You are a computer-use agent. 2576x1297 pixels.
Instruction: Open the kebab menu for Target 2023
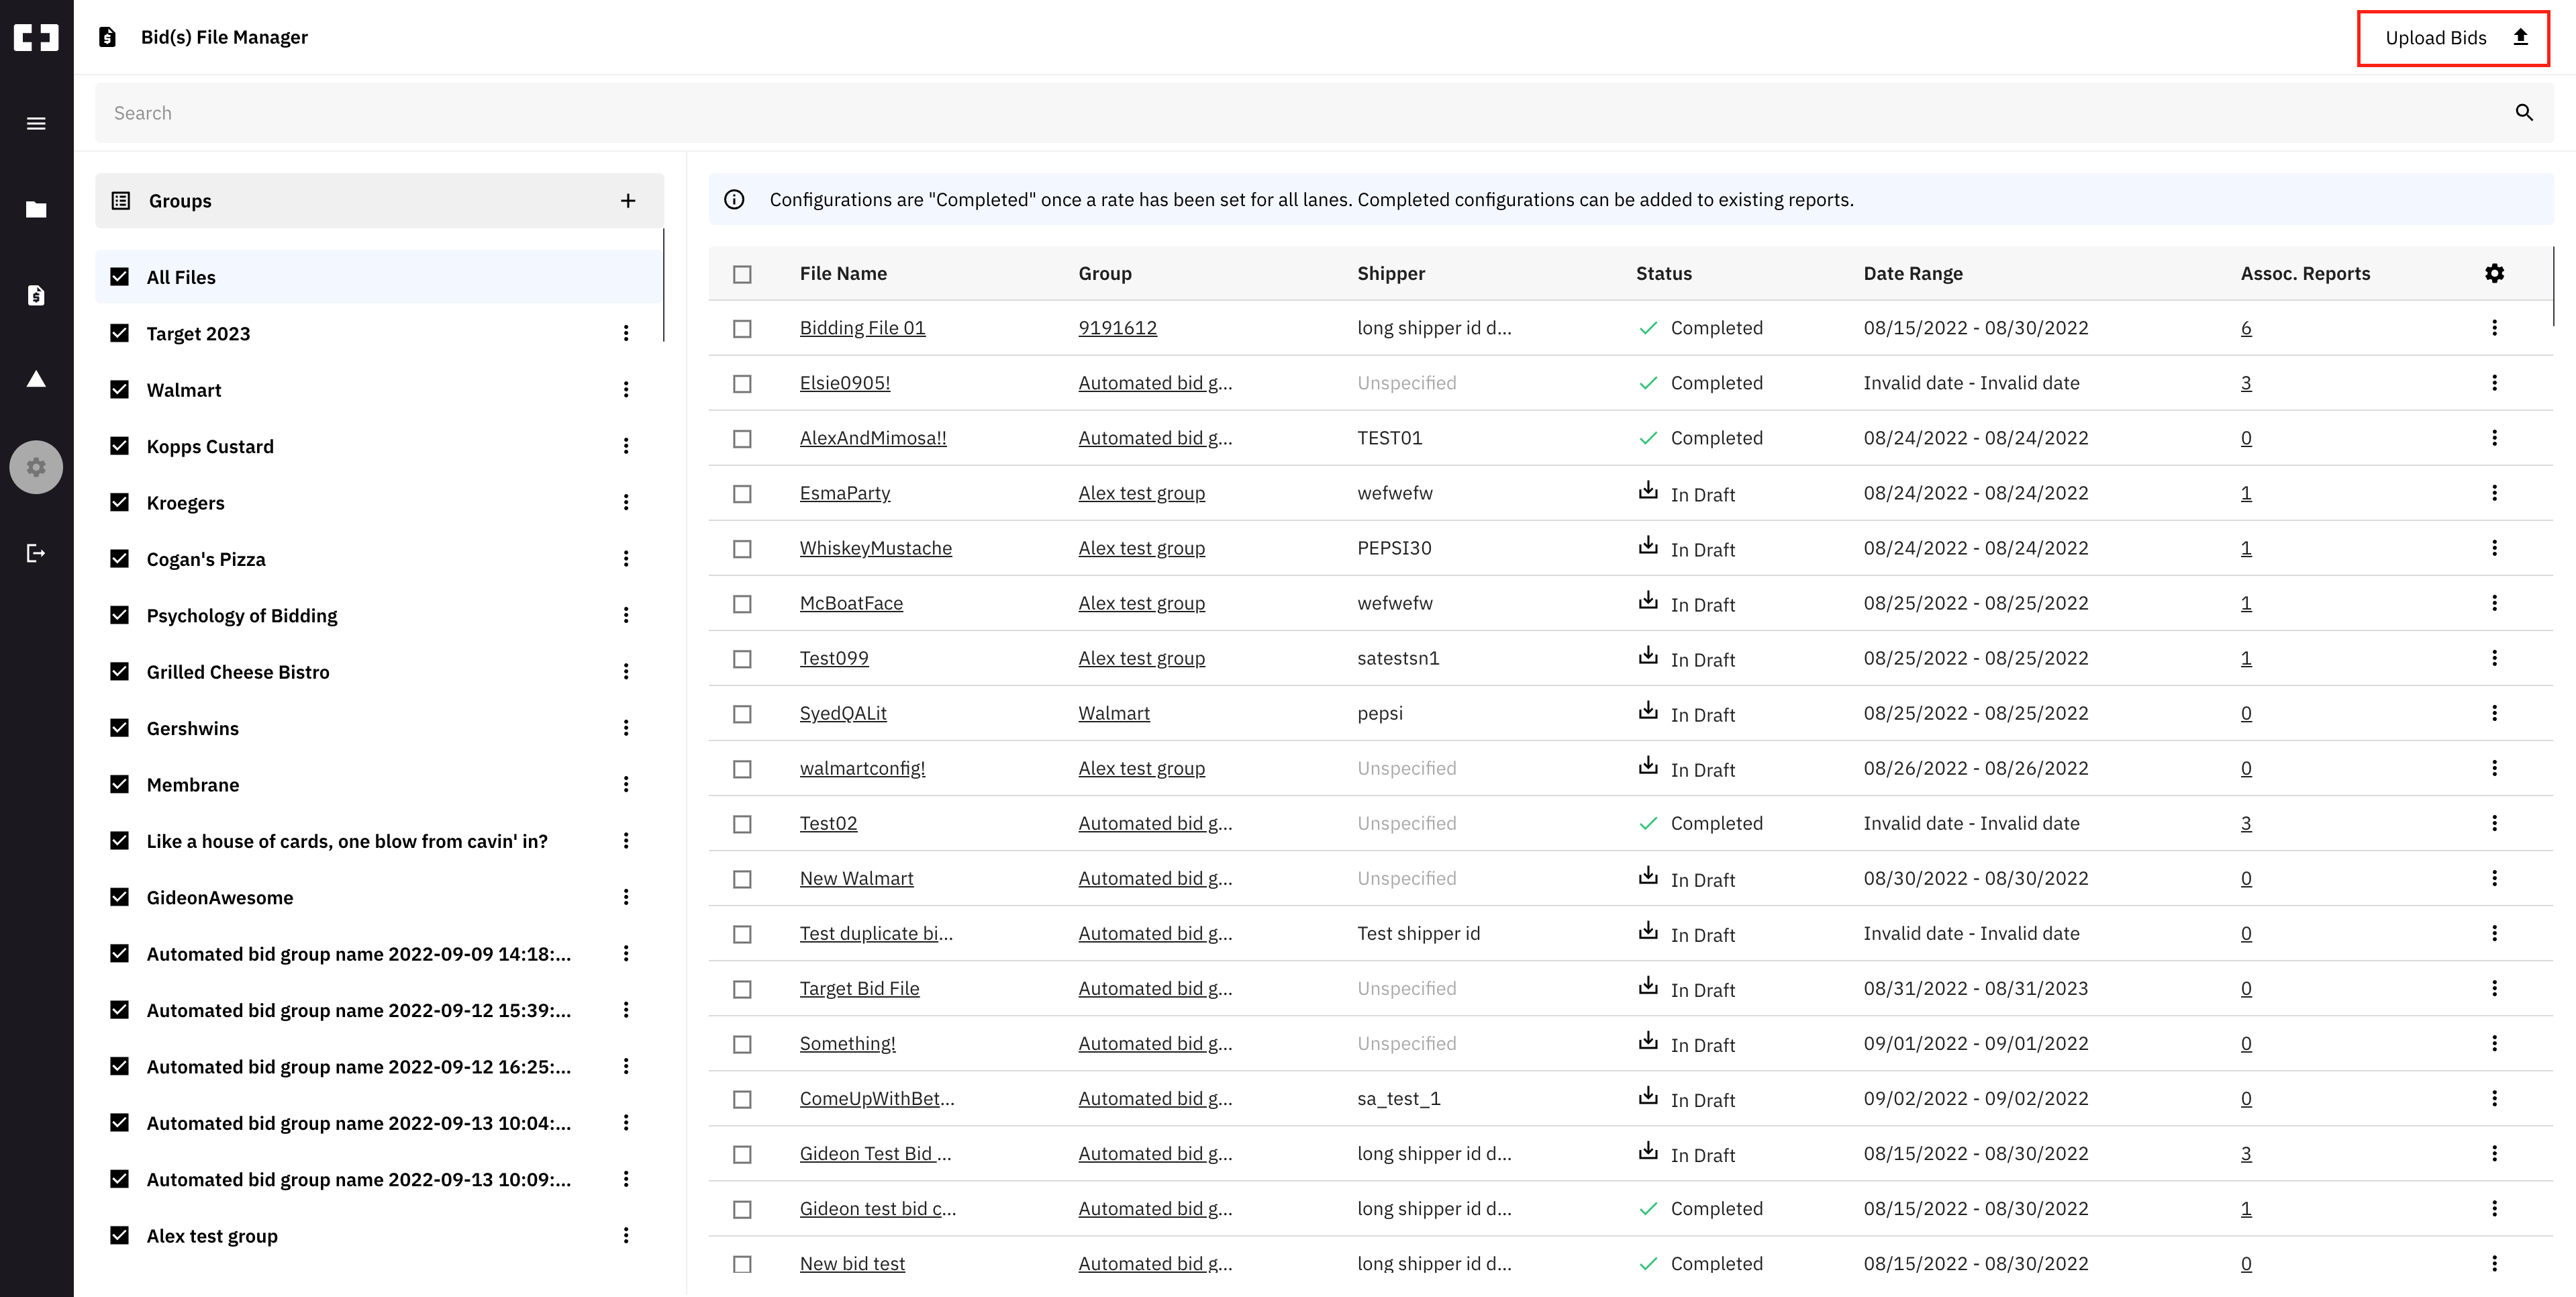click(627, 333)
